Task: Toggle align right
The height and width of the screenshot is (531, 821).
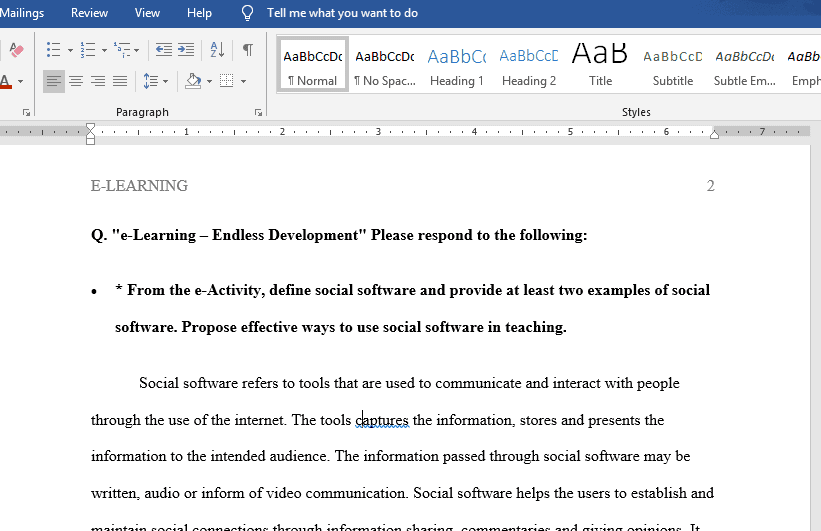Action: (x=98, y=81)
